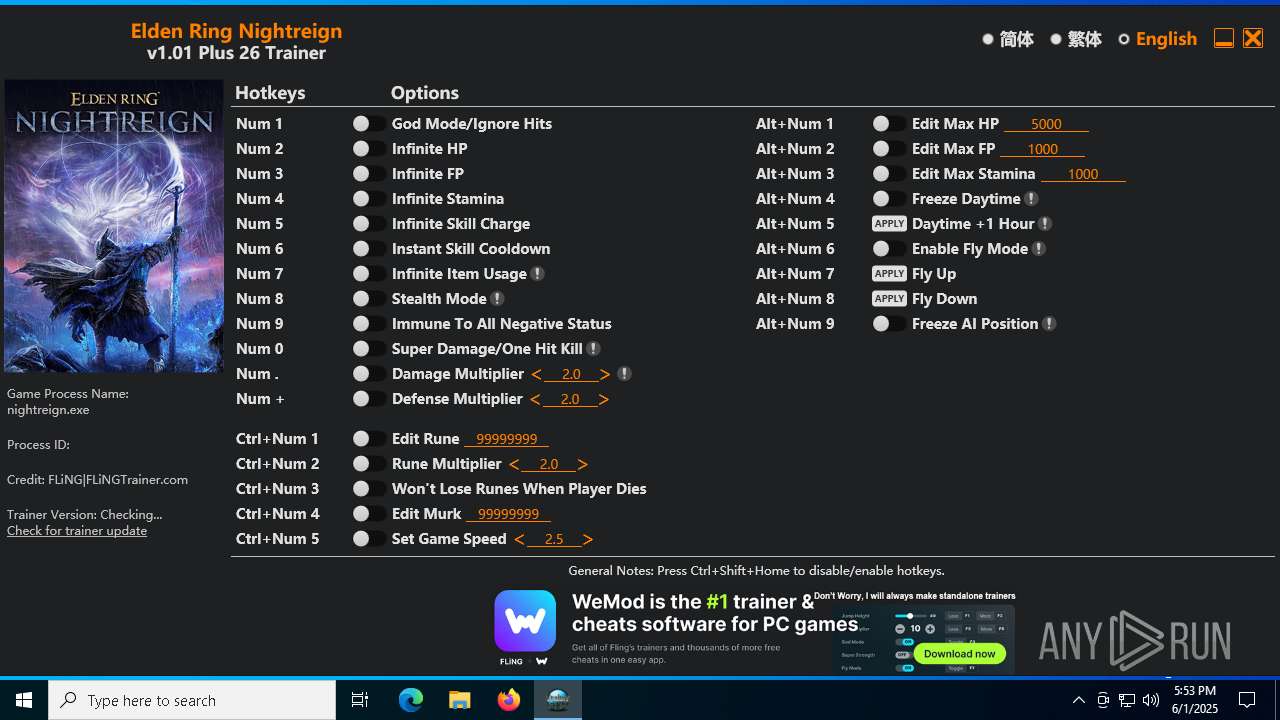Toggle Instant Skill Cooldown
The height and width of the screenshot is (720, 1280).
369,249
